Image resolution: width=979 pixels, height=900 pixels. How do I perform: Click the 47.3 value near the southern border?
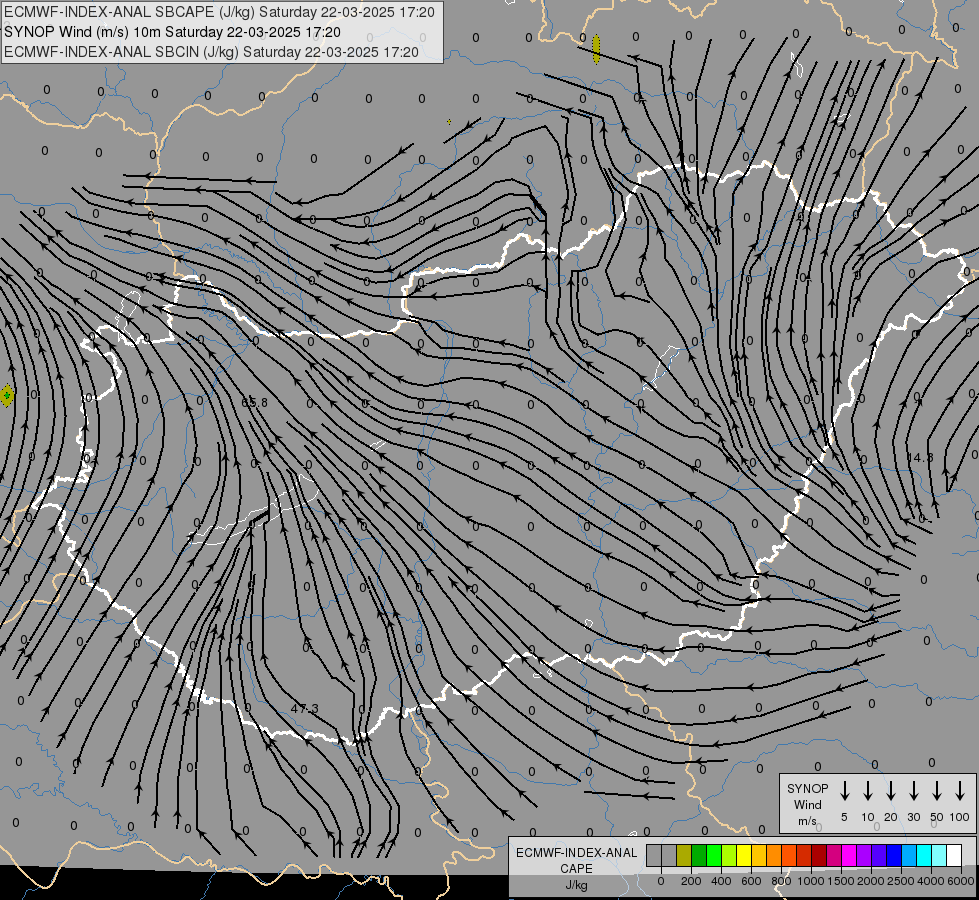(x=305, y=708)
